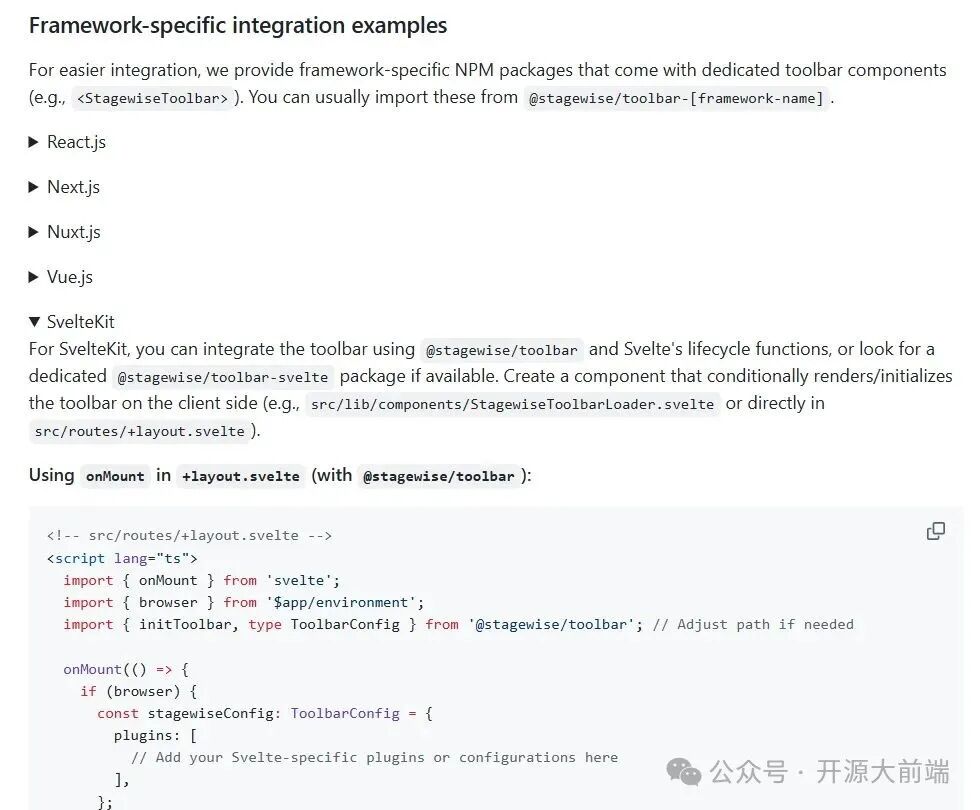Select the StagewiseToolbar inline code snippet
Screen dimensions: 980x810
point(151,97)
